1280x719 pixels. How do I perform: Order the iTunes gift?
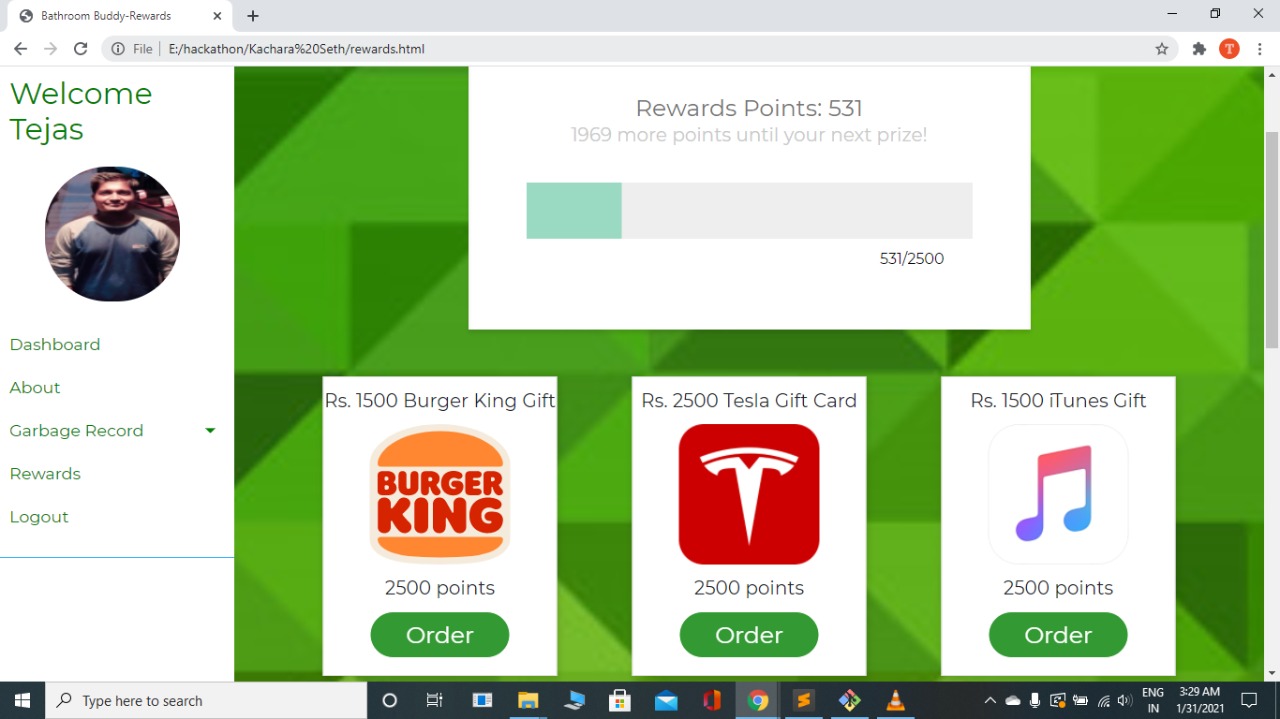pos(1058,635)
